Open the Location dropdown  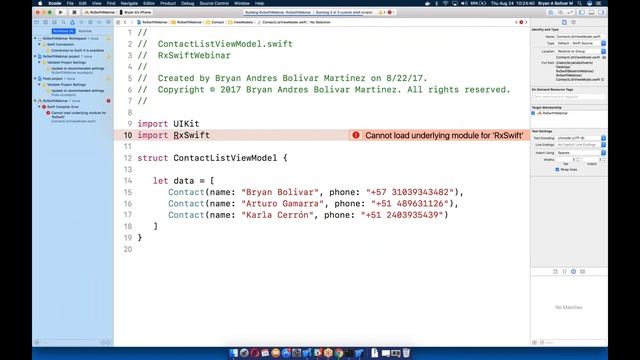(581, 51)
